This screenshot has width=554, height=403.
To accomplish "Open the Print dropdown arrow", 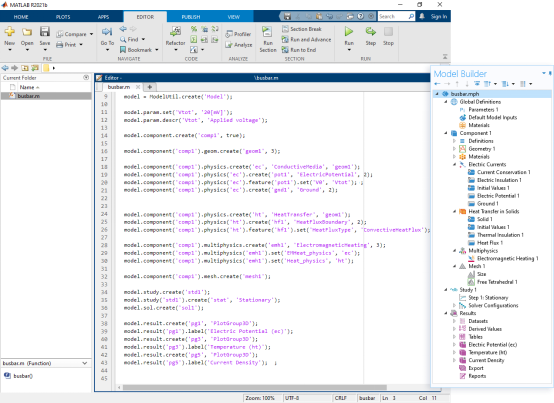I will pyautogui.click(x=81, y=45).
